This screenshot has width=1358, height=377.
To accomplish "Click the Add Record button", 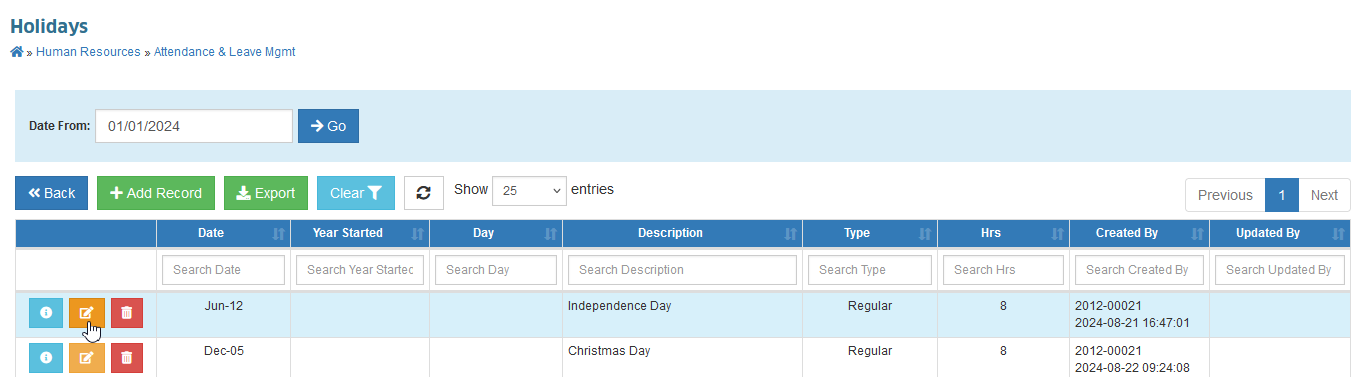I will click(x=156, y=193).
